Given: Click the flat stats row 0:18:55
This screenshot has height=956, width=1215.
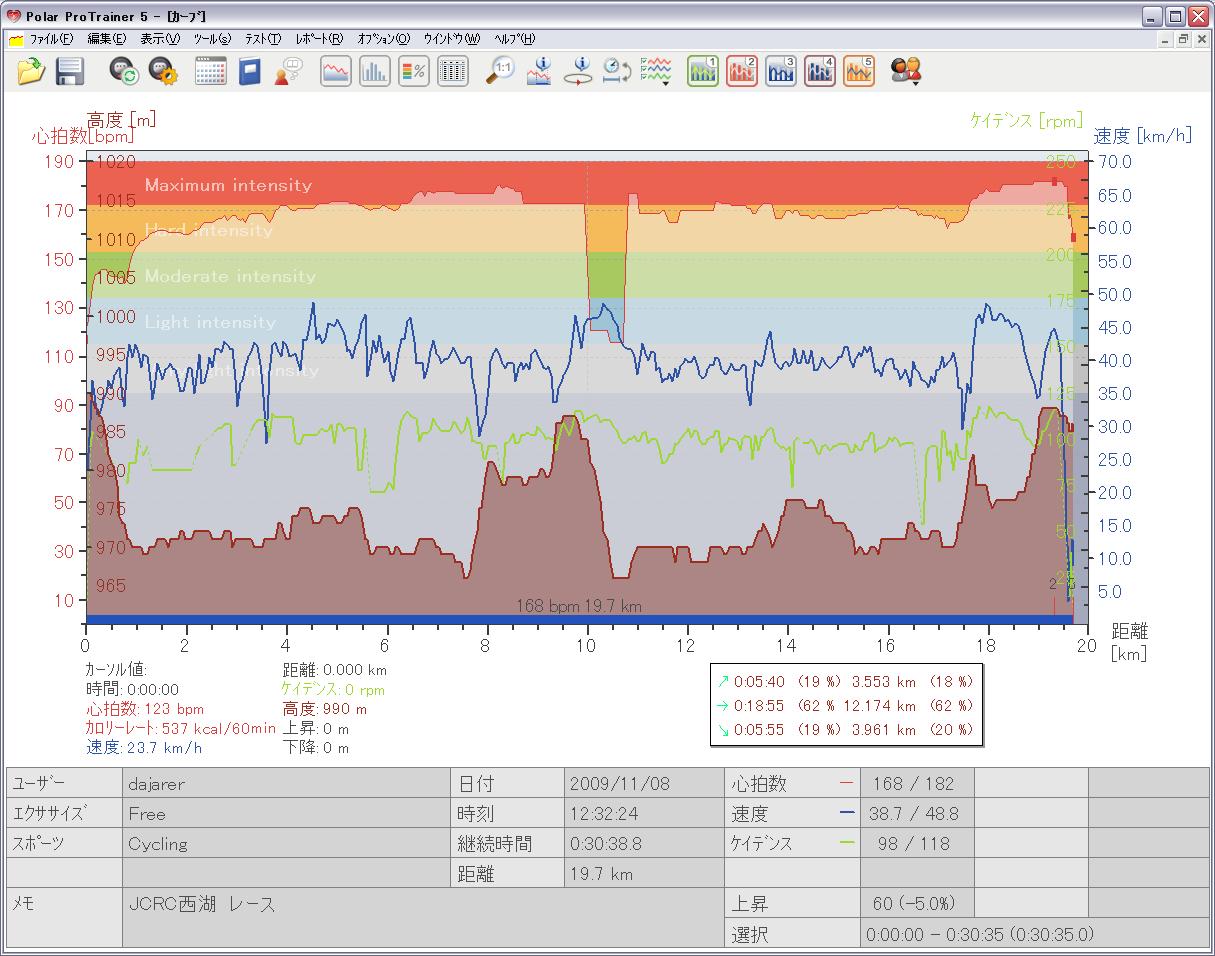Looking at the screenshot, I should point(845,705).
